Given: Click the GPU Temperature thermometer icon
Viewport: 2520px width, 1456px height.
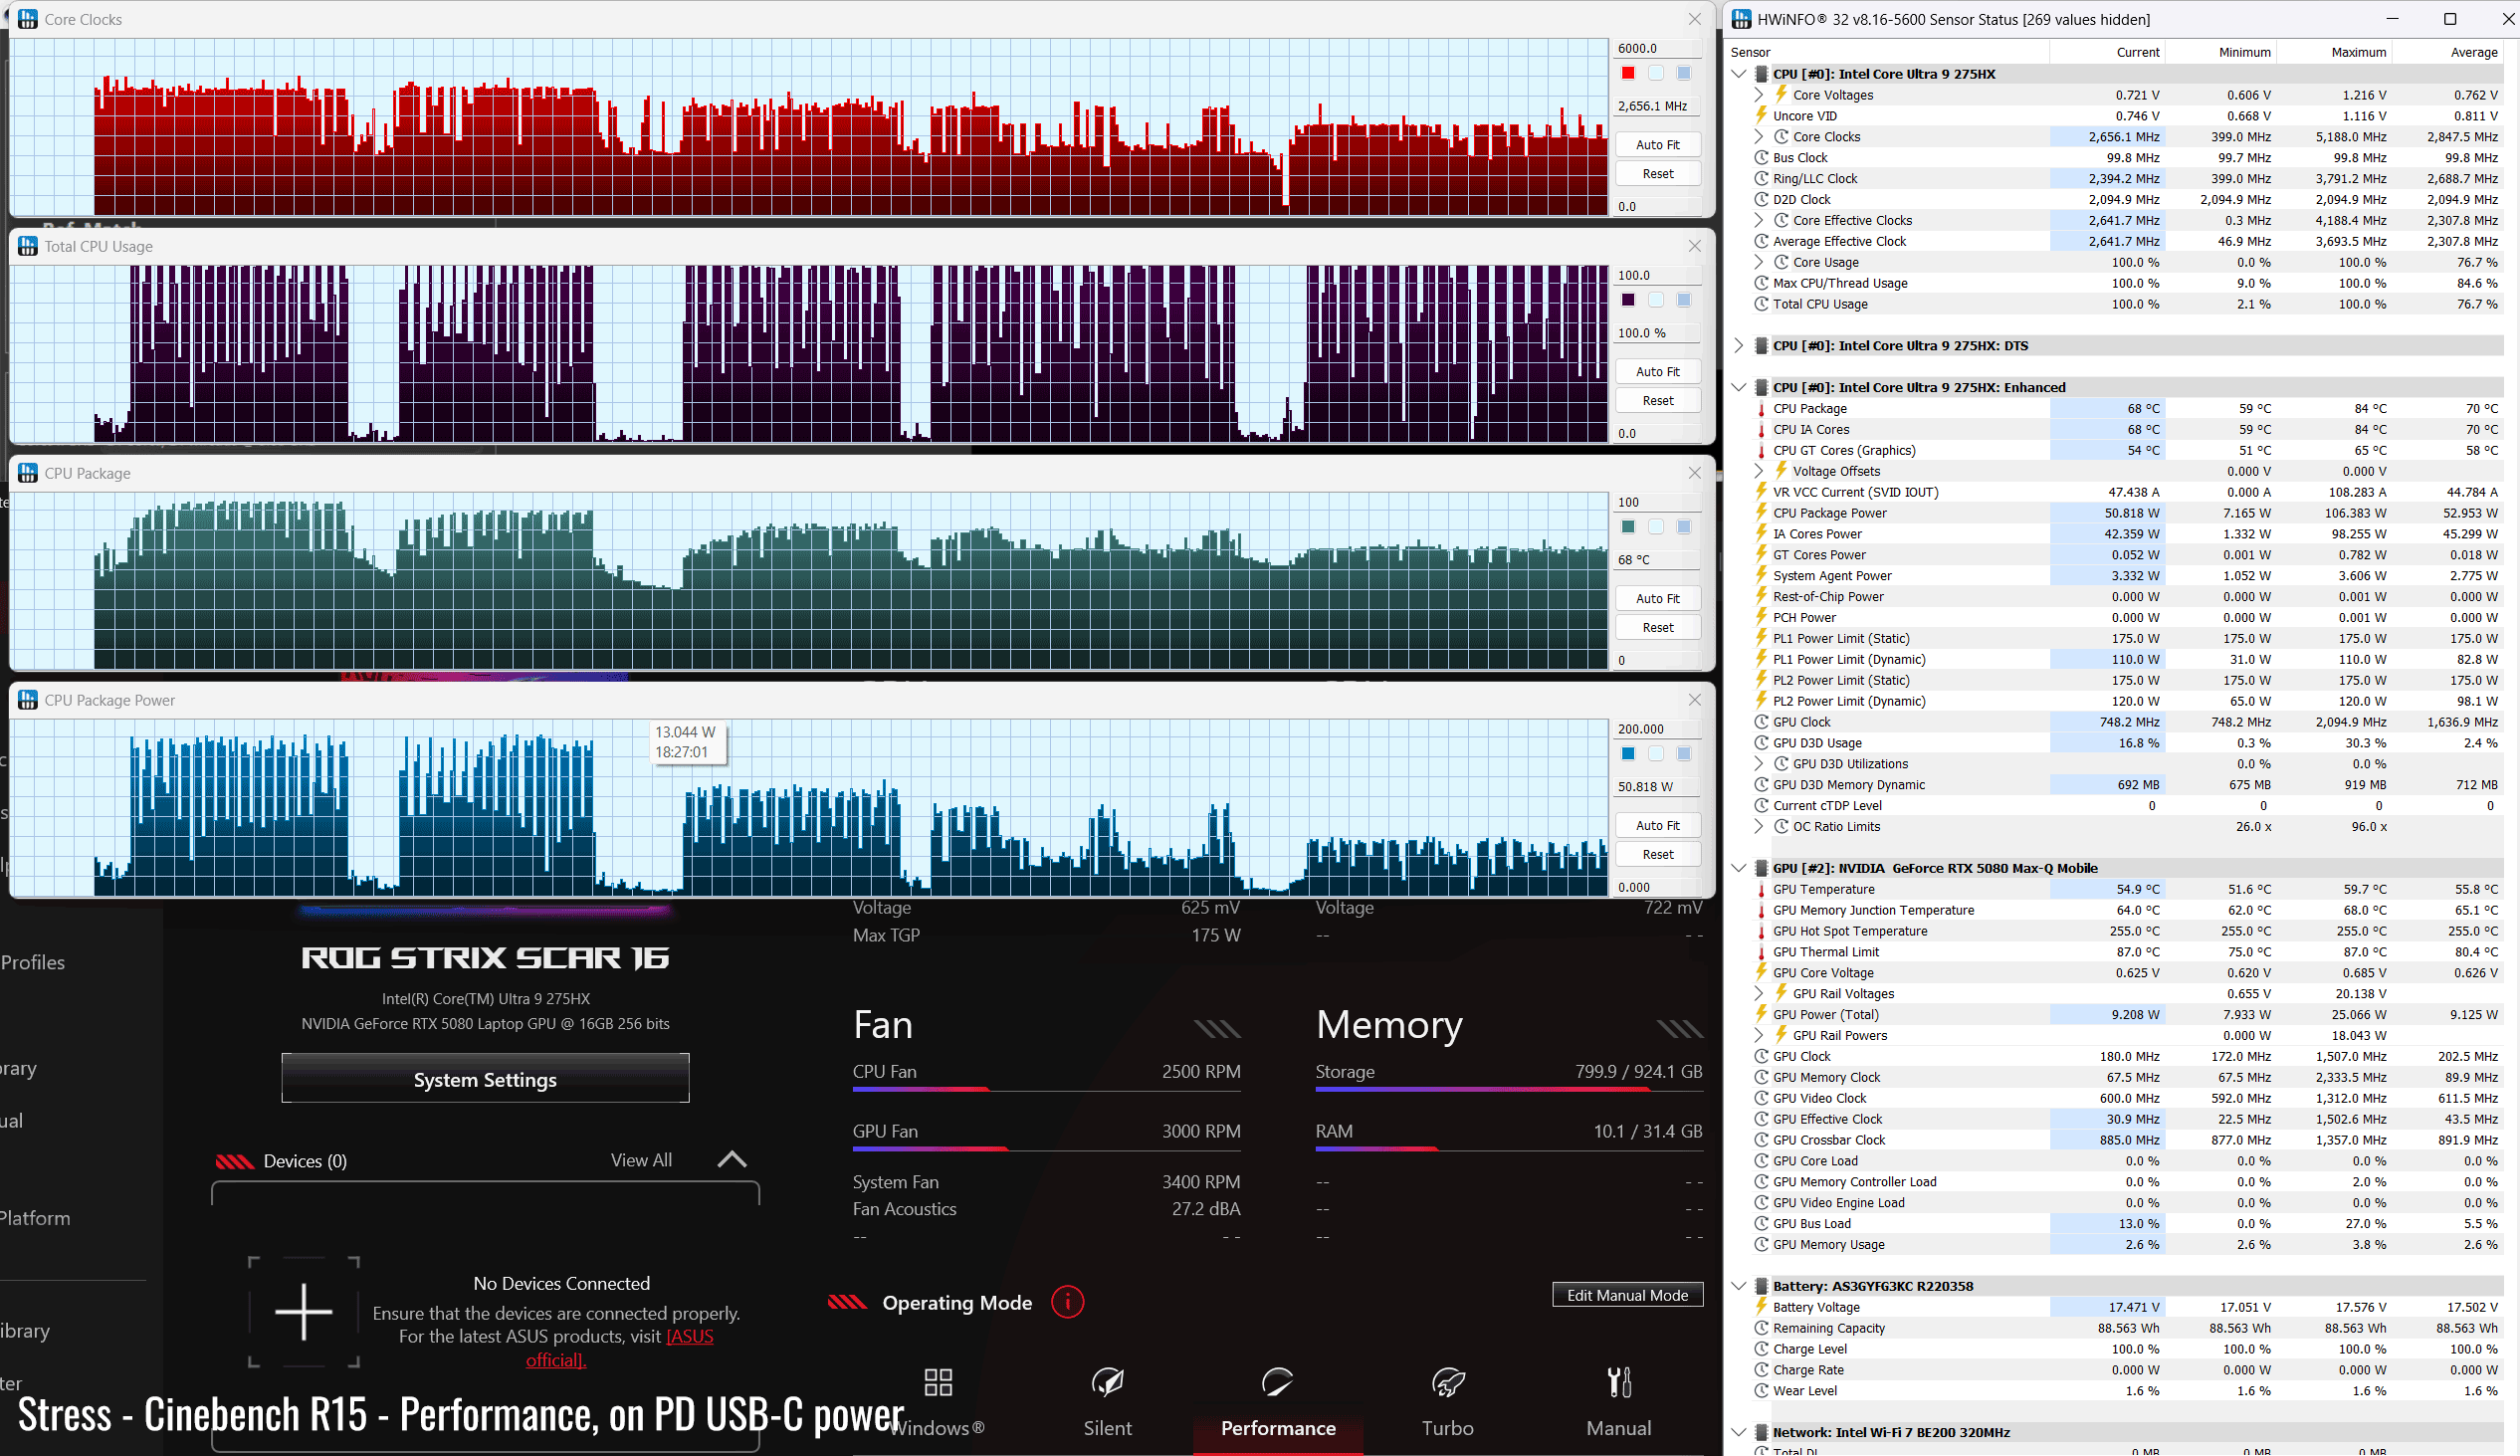Looking at the screenshot, I should coord(1761,889).
